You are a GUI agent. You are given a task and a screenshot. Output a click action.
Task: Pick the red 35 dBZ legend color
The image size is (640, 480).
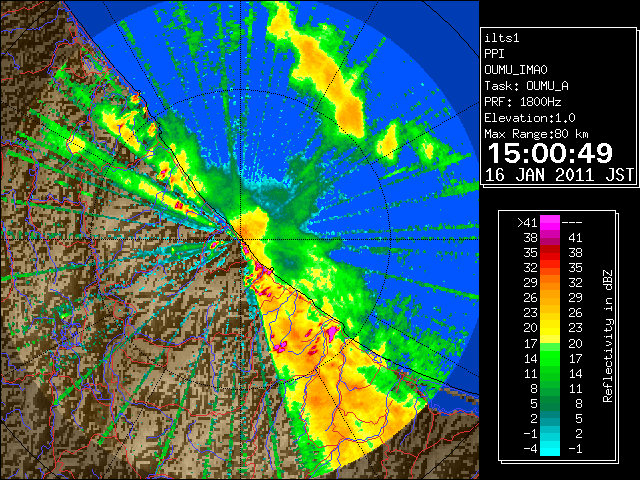click(x=550, y=253)
